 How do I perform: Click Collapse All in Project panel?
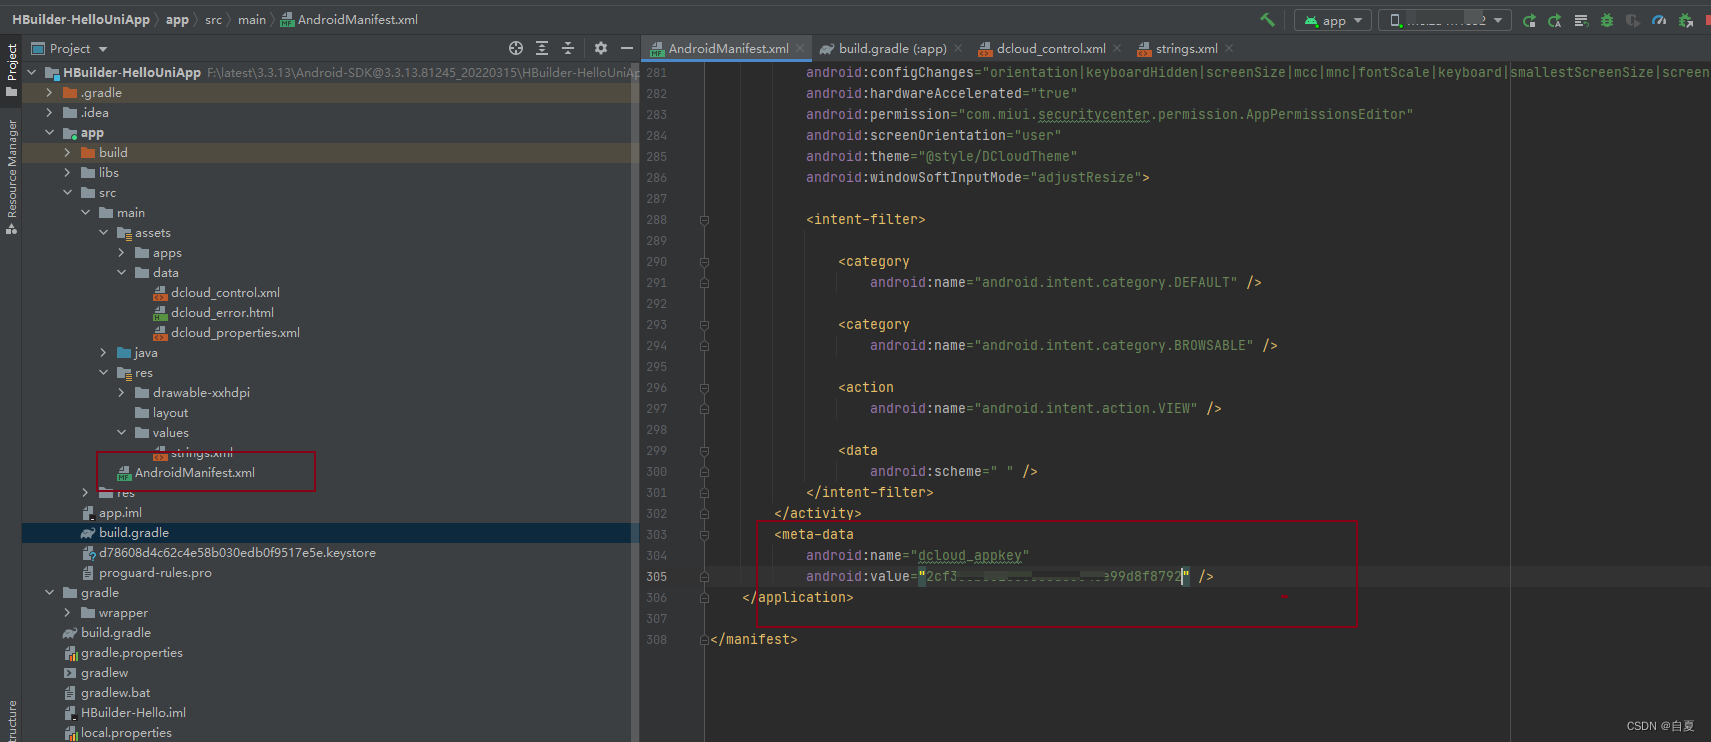pyautogui.click(x=568, y=48)
